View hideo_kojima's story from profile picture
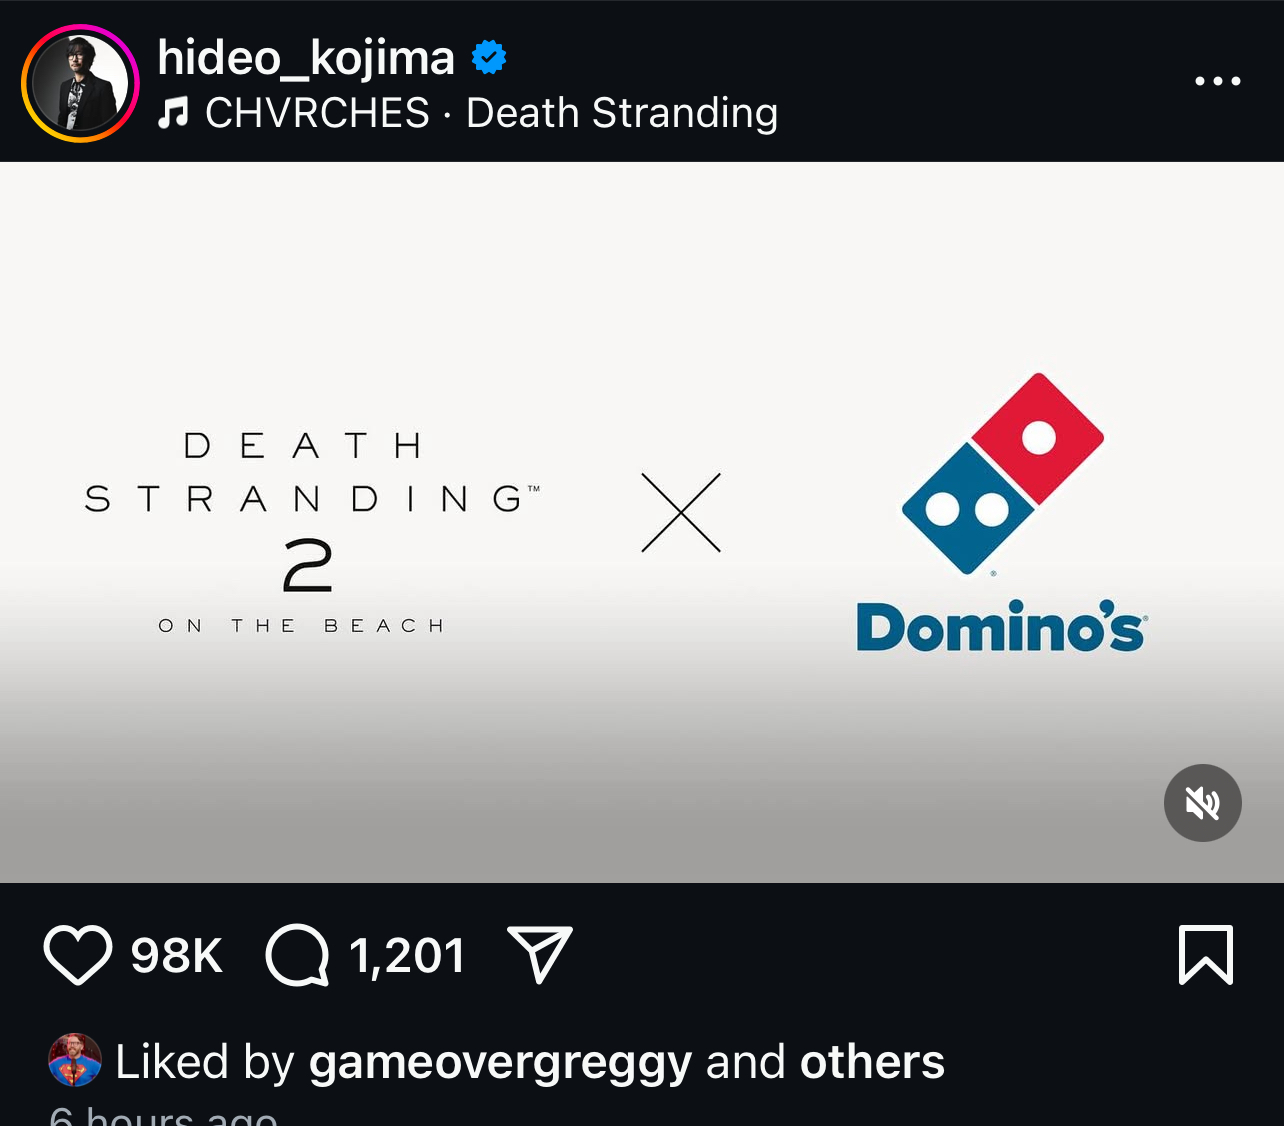Screen dimensions: 1284x1126 click(x=80, y=83)
